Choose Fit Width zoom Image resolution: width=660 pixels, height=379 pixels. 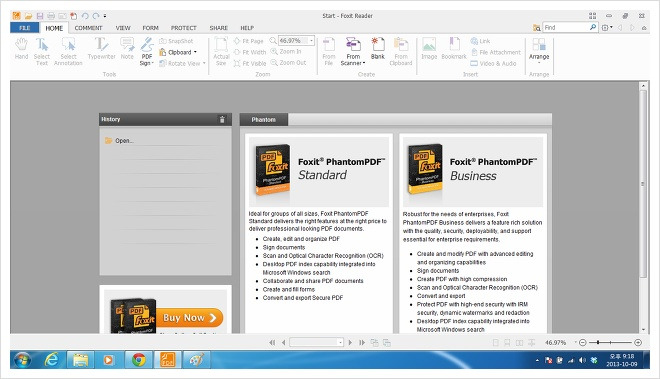250,52
